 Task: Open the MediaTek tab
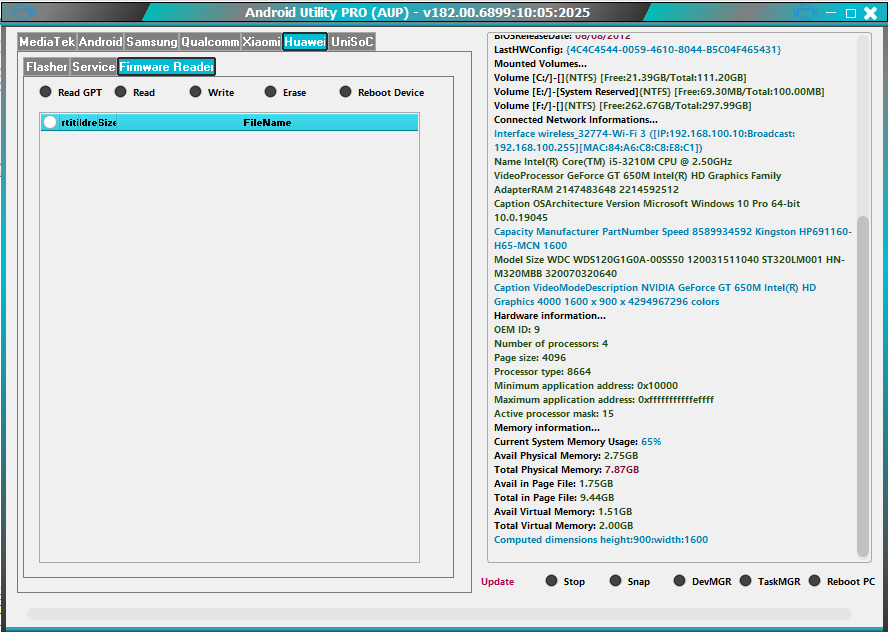pos(47,42)
